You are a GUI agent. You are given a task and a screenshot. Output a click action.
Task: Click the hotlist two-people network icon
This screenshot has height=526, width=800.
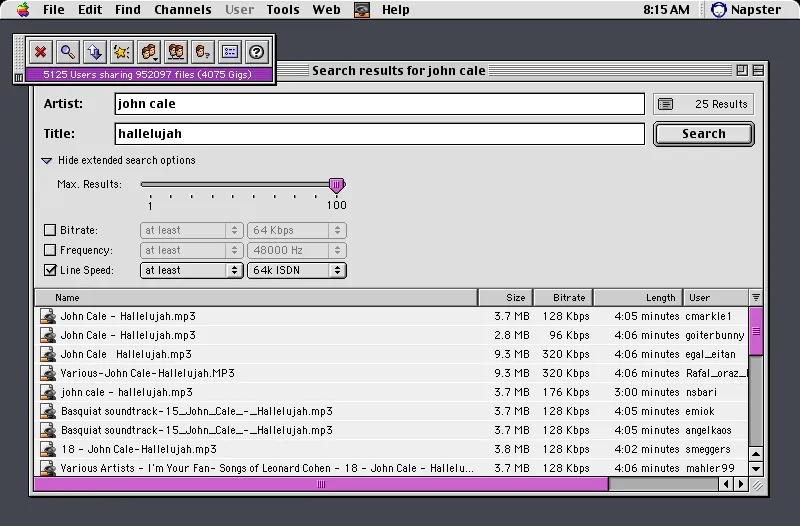point(176,52)
